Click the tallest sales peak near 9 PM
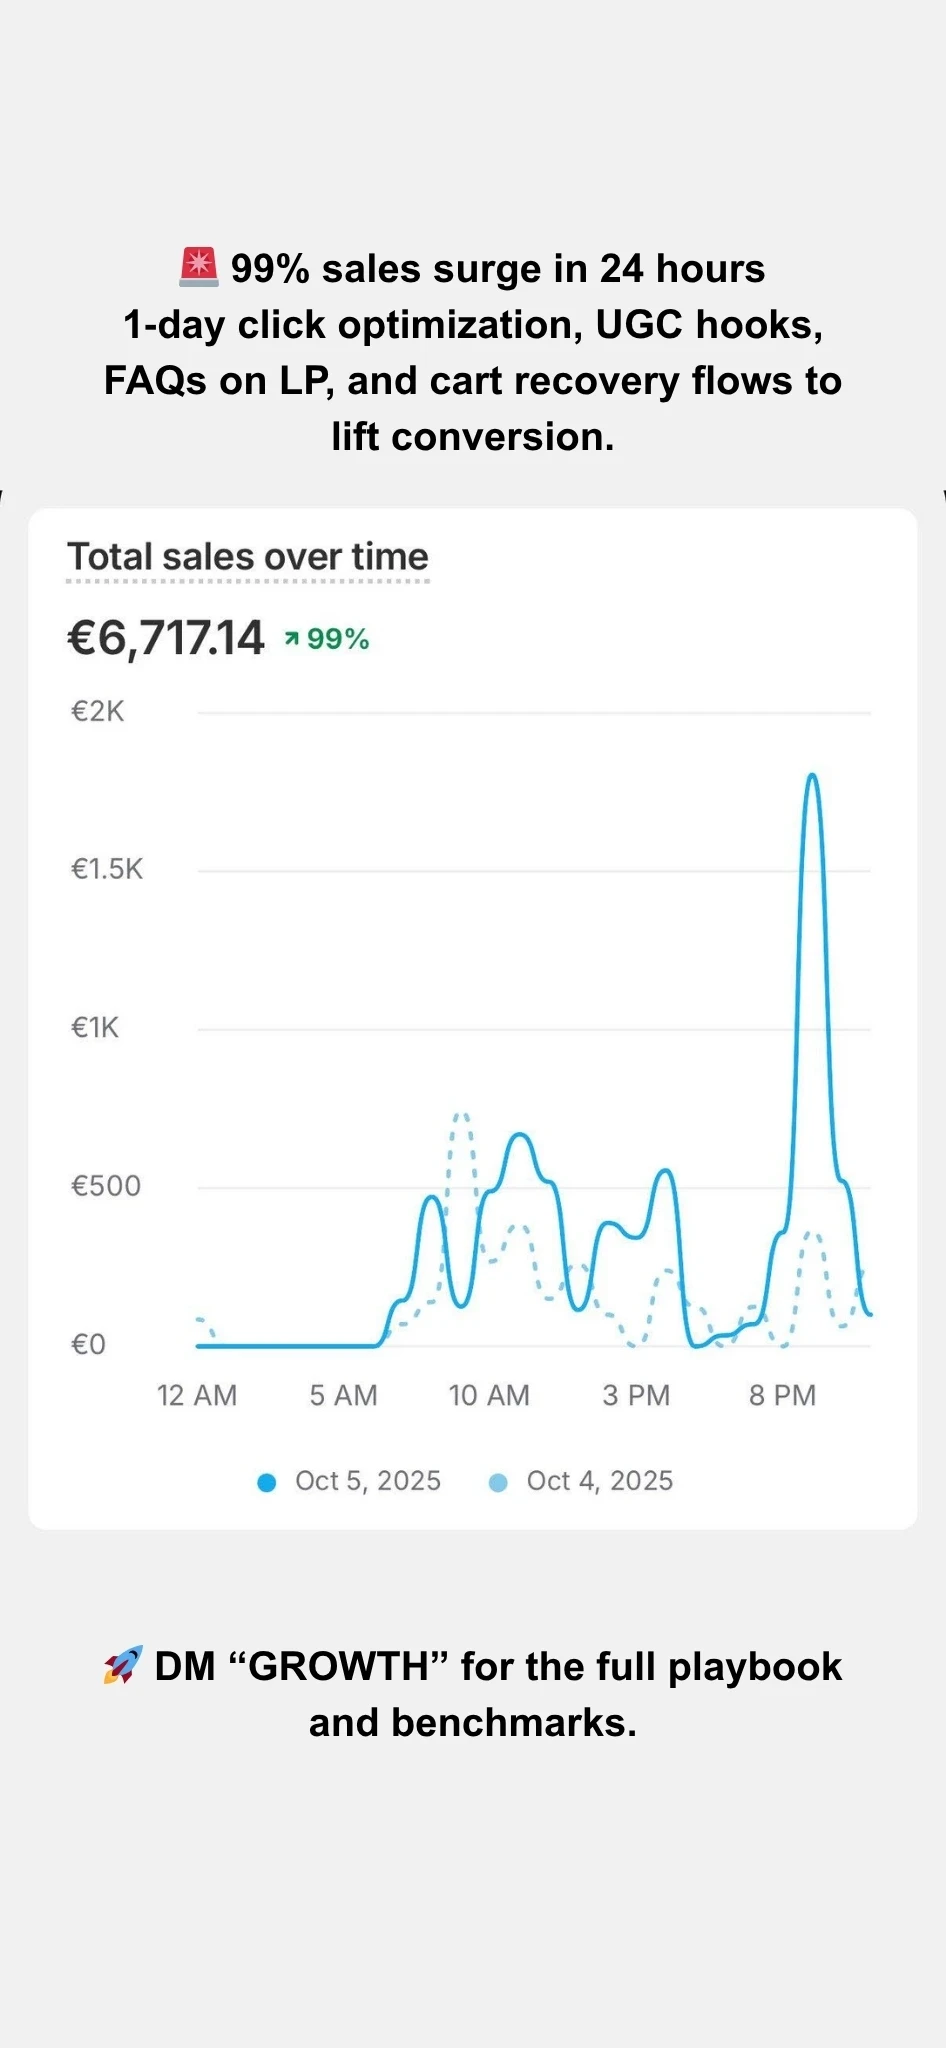The image size is (946, 2048). click(812, 776)
